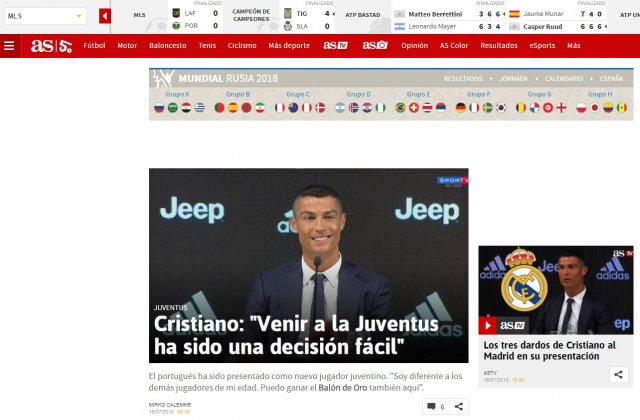Open the AS photo section camera logo
This screenshot has width=640, height=420.
(x=375, y=45)
